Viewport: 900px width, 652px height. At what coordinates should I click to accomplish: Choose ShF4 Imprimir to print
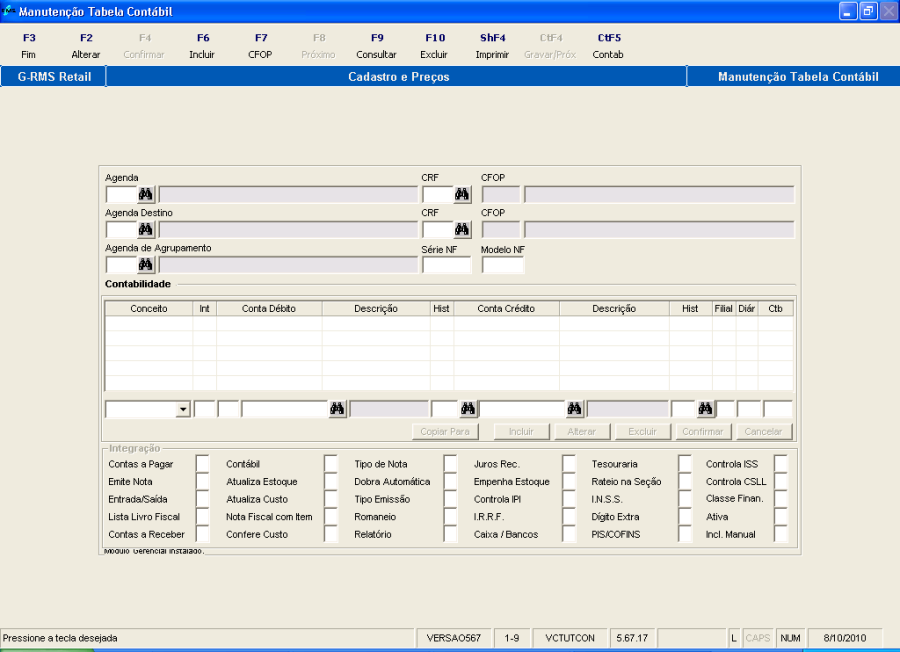tap(492, 46)
